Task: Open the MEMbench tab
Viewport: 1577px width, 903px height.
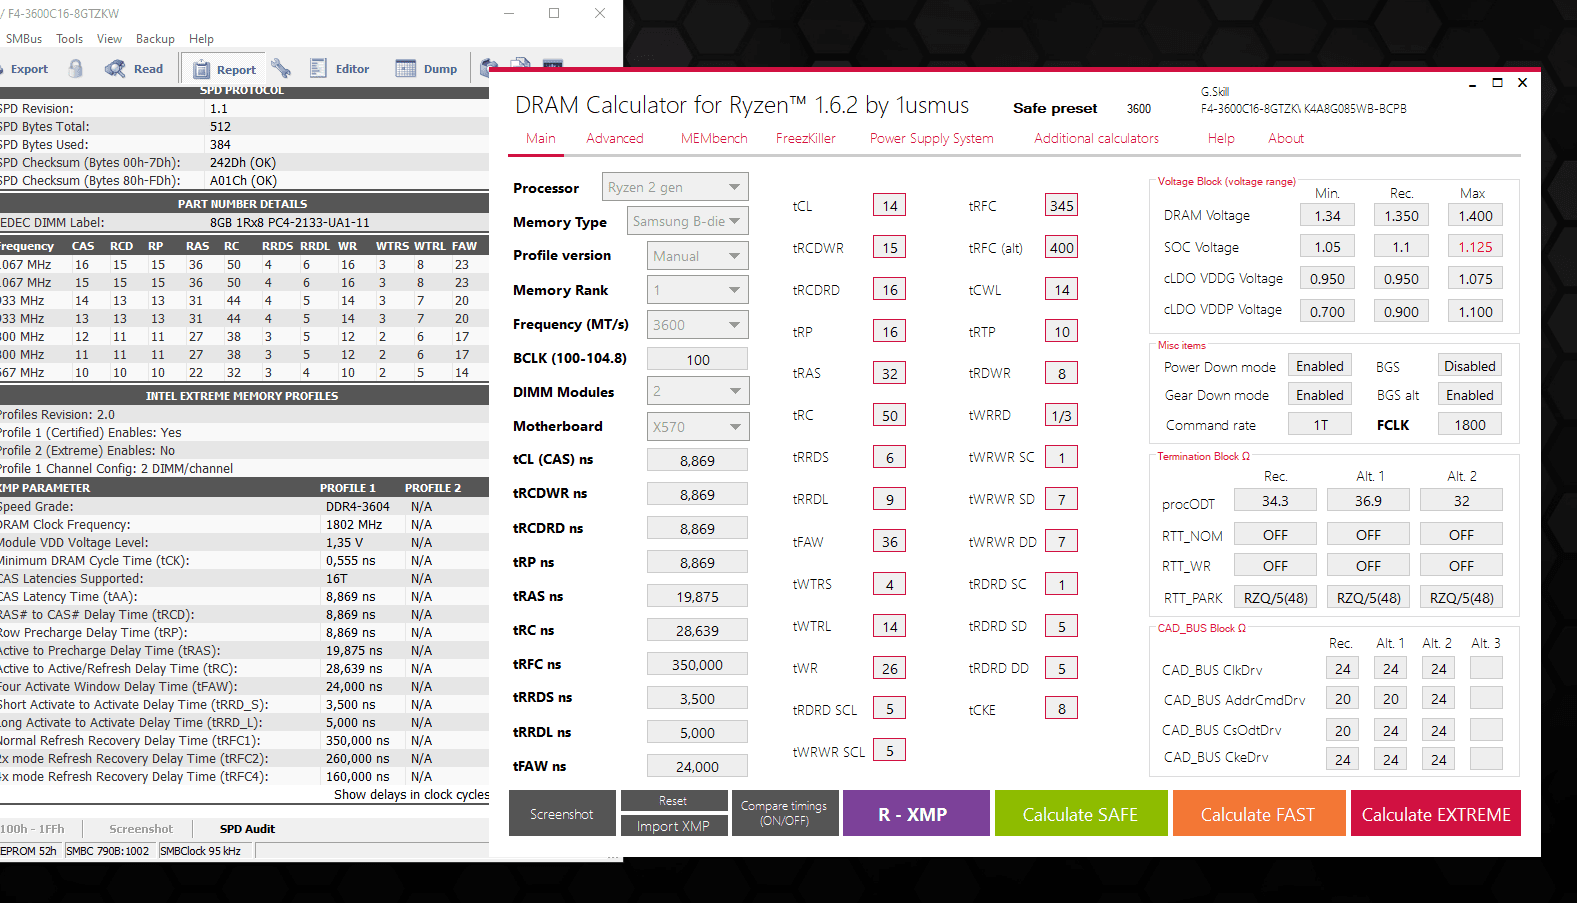Action: pos(714,138)
